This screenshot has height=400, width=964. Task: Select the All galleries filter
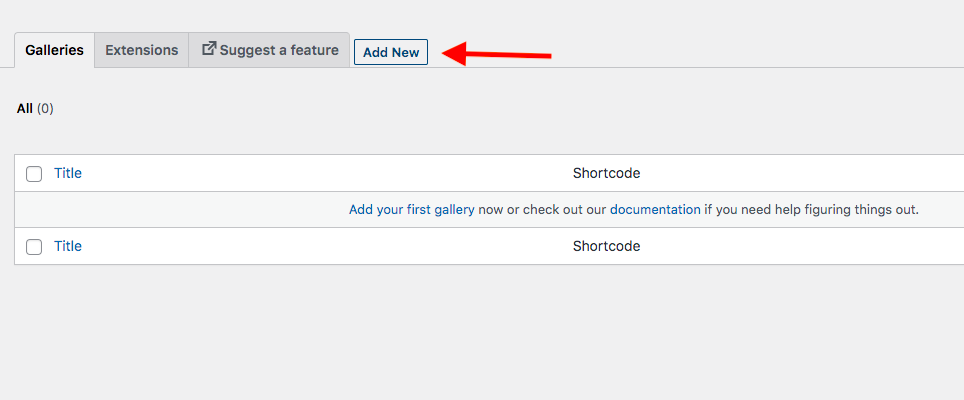(x=25, y=109)
